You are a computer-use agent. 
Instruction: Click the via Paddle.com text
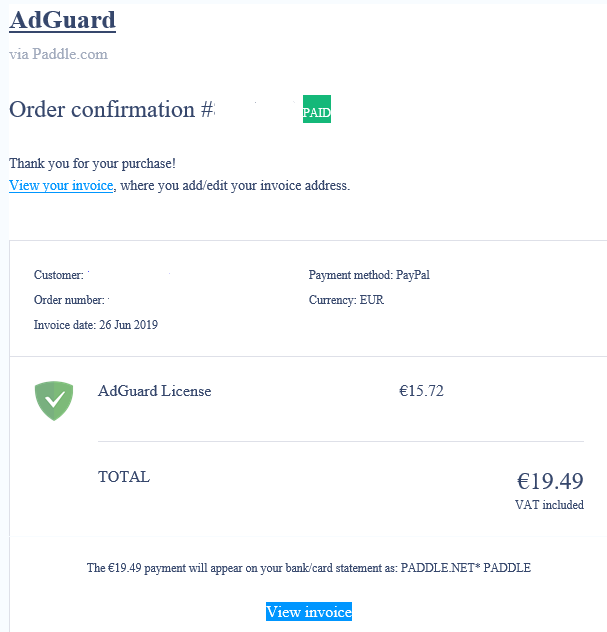click(x=58, y=54)
